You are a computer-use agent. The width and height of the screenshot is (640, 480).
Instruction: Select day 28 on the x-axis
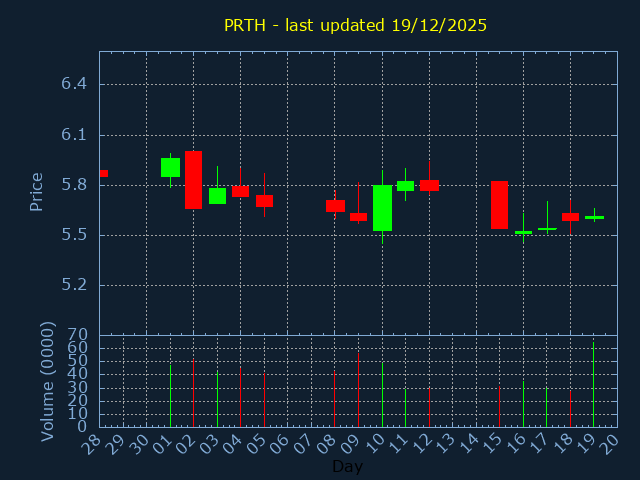point(94,444)
